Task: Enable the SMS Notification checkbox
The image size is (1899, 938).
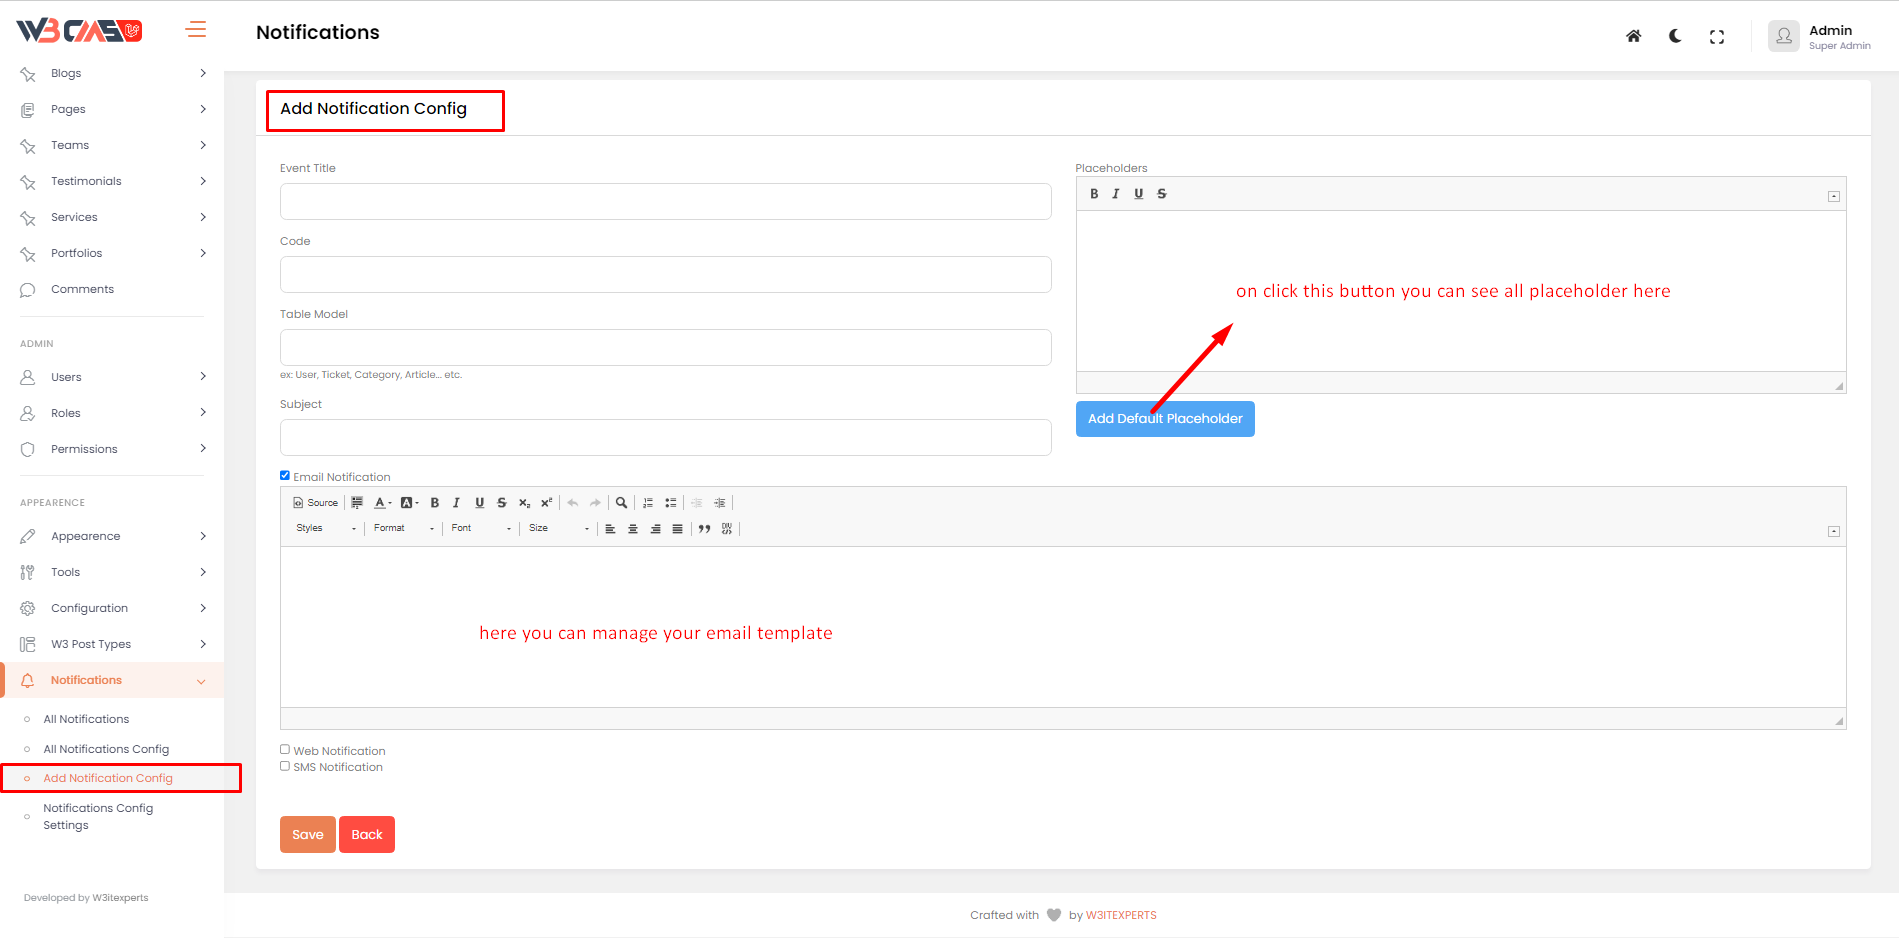Action: (285, 766)
